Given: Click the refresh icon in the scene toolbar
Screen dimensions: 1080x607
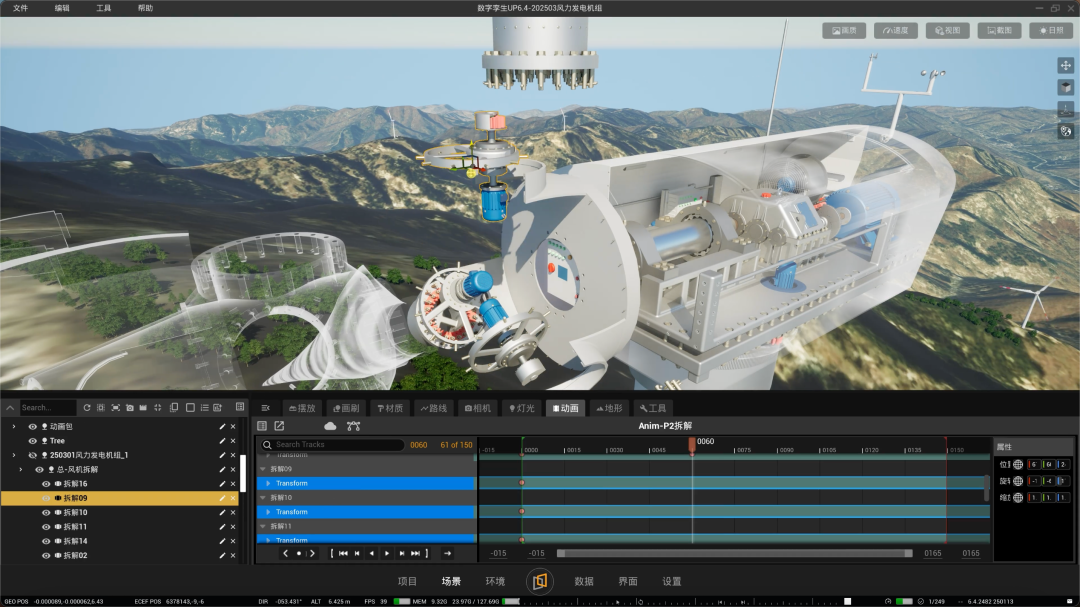Looking at the screenshot, I should (87, 408).
